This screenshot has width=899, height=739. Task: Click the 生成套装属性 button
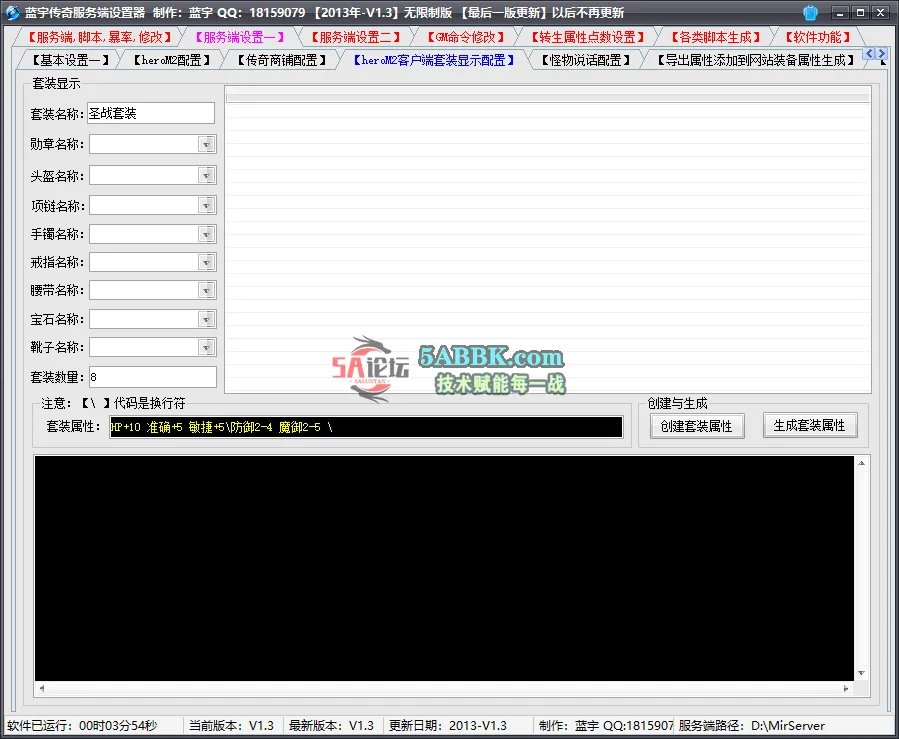[810, 425]
